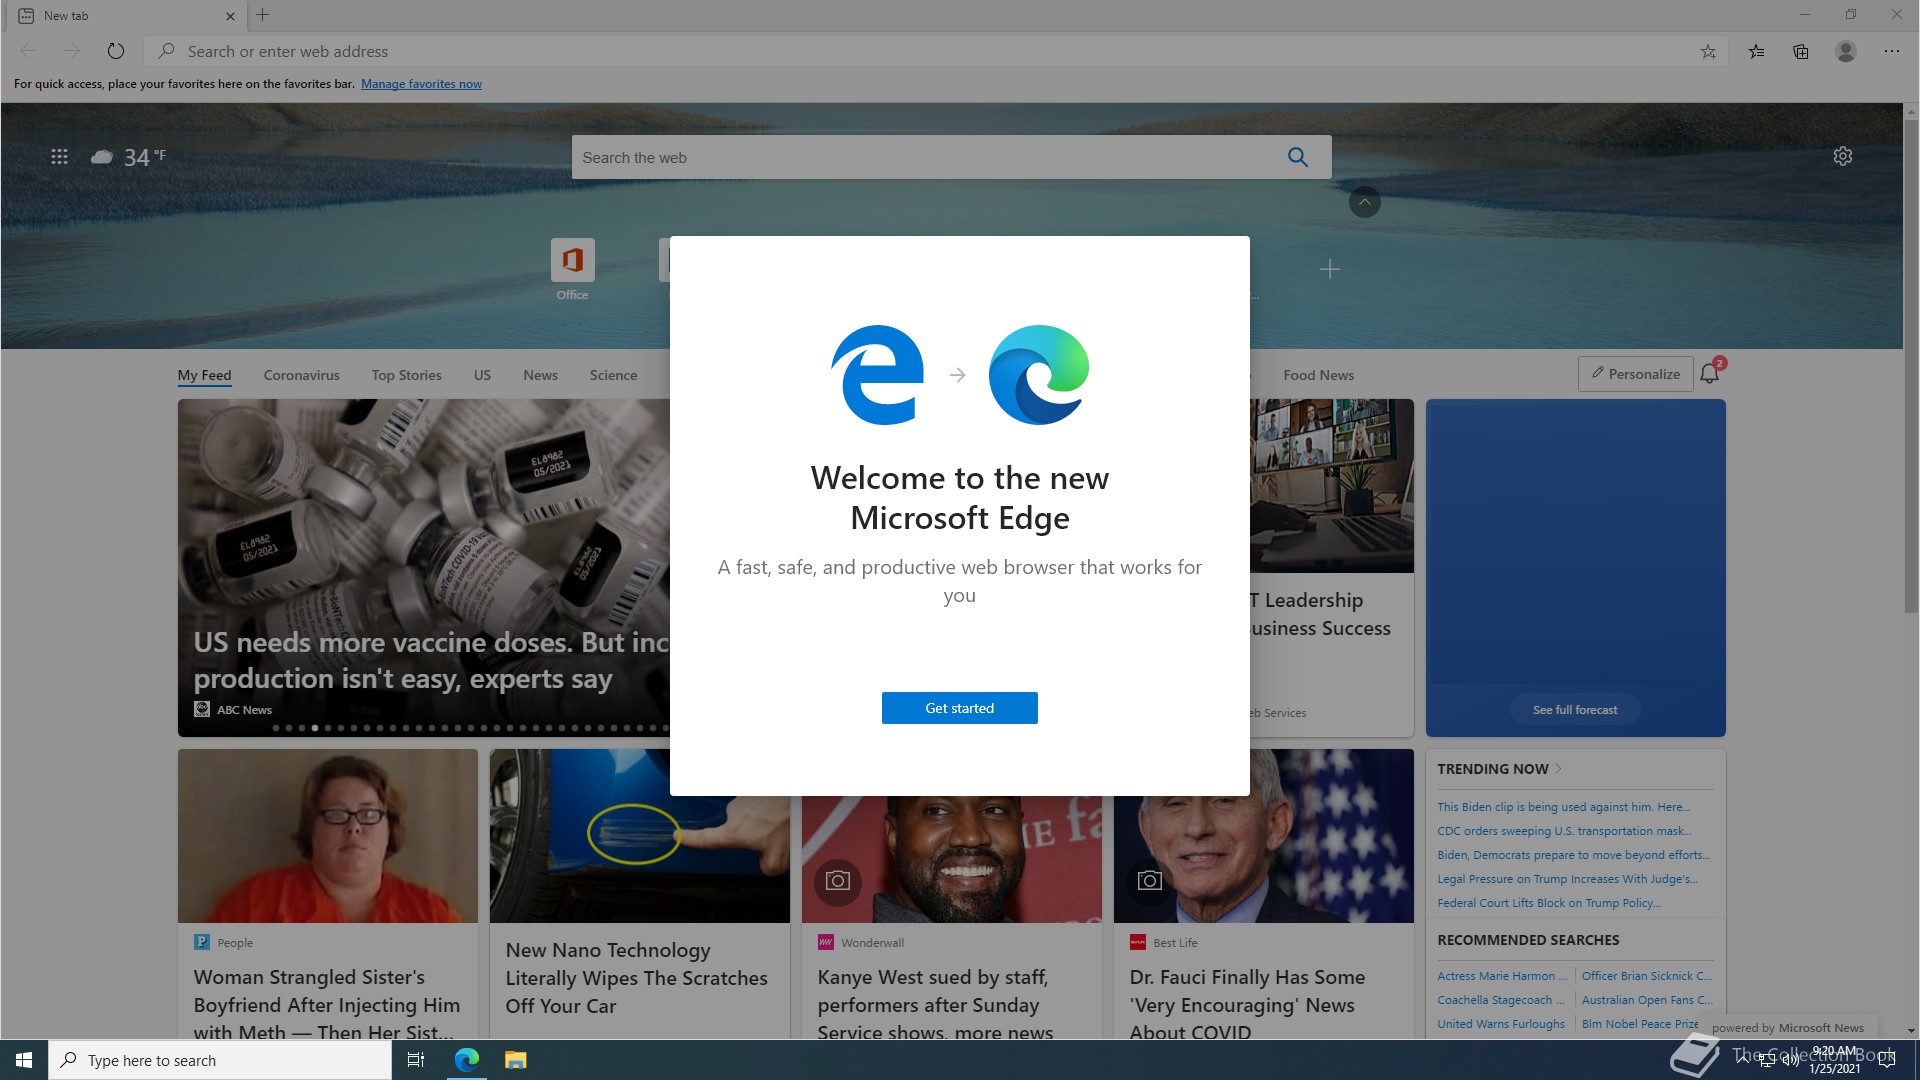Click the Best Life source label
Image resolution: width=1920 pixels, height=1080 pixels.
point(1174,943)
